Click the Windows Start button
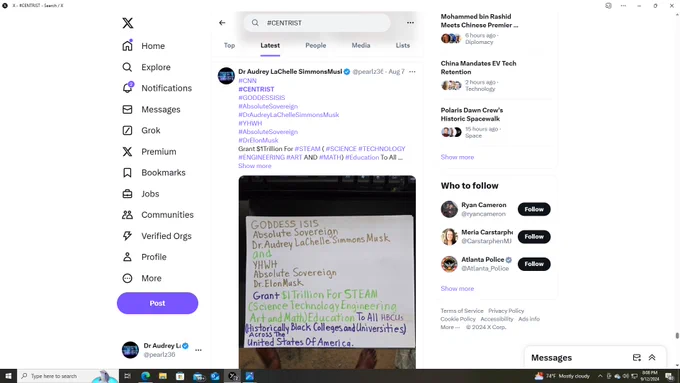This screenshot has height=383, width=680. click(8, 376)
